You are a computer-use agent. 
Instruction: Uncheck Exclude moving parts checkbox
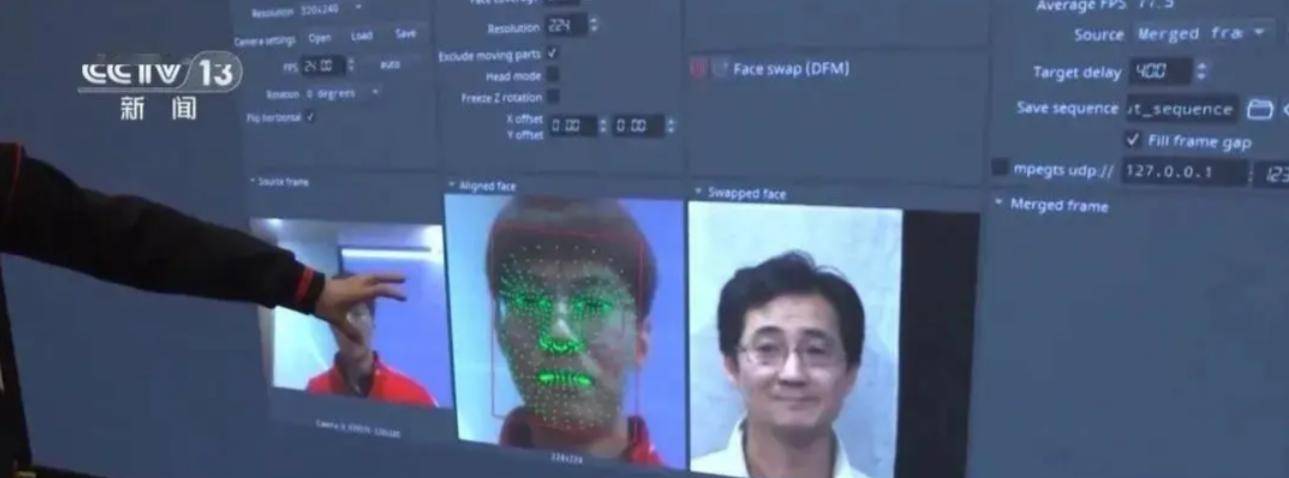pyautogui.click(x=552, y=53)
